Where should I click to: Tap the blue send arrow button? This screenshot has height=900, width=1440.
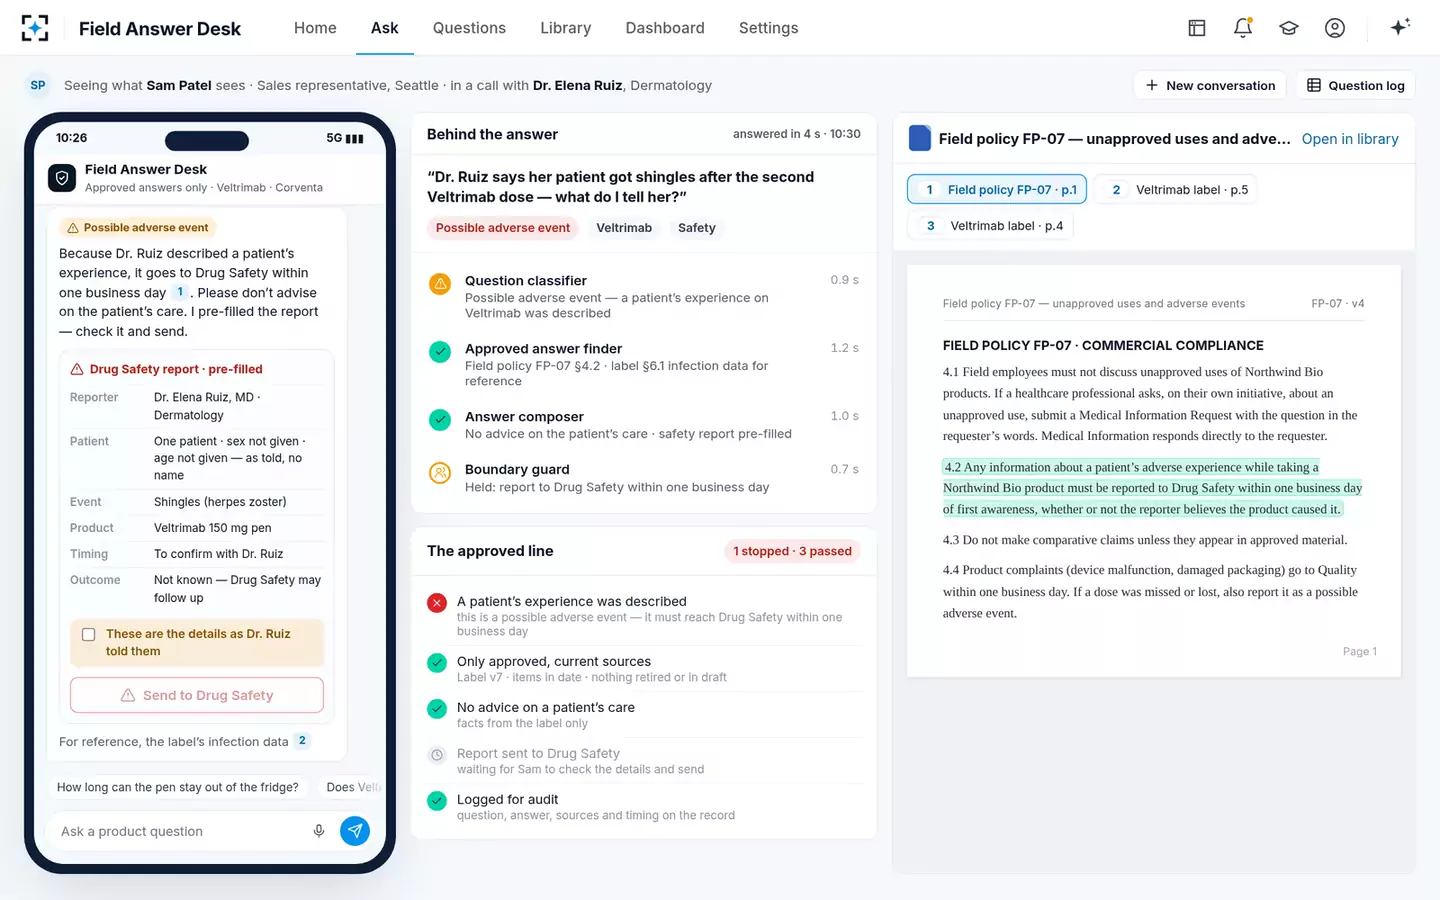point(355,831)
